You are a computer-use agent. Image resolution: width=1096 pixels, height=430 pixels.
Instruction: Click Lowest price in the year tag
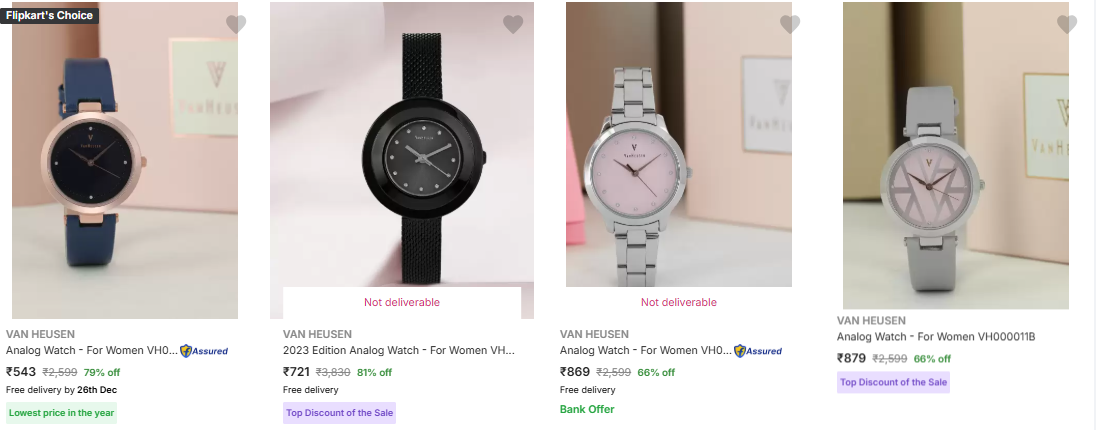pyautogui.click(x=62, y=413)
